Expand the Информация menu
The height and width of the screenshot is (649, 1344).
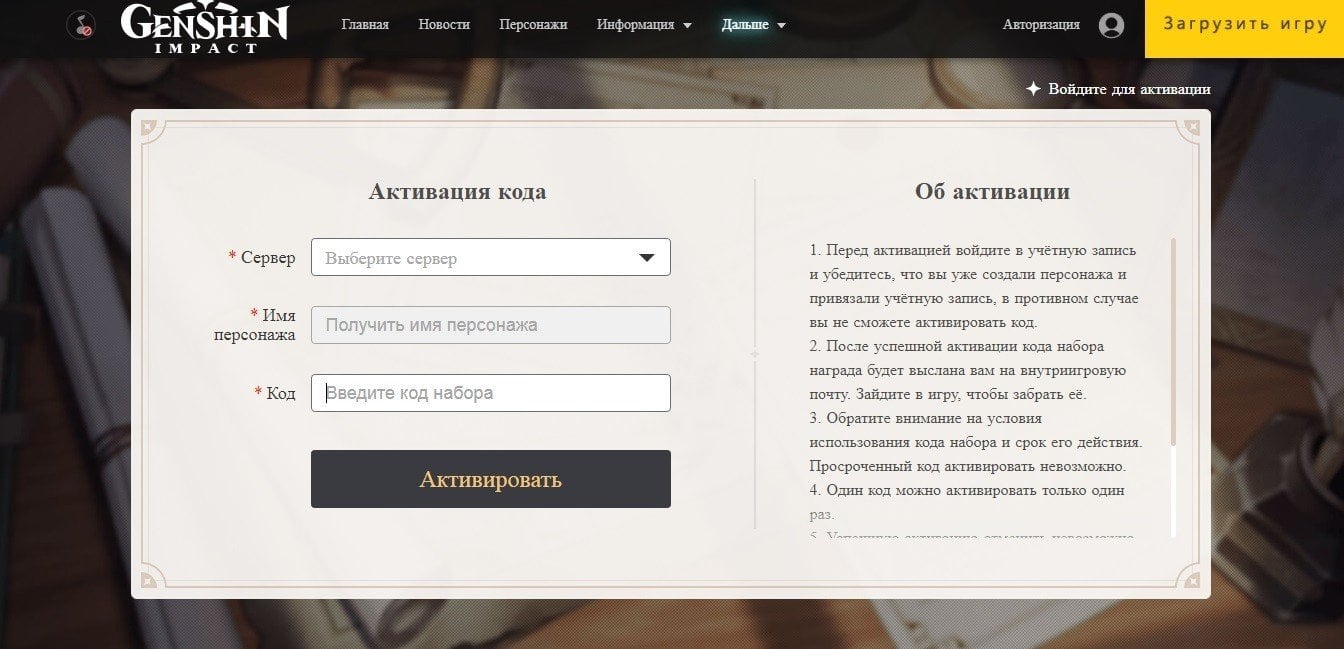pyautogui.click(x=644, y=24)
